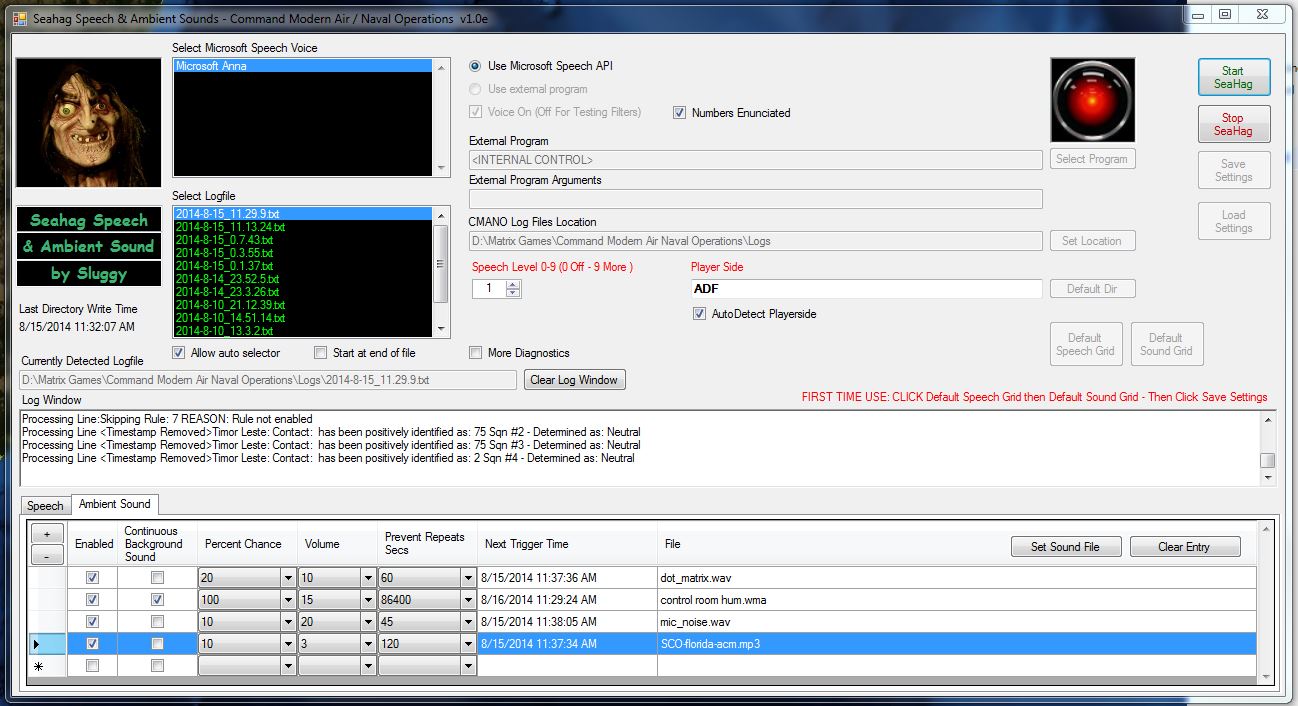Viewport: 1298px width, 706px height.
Task: Add a row with the plus button
Action: coord(47,534)
